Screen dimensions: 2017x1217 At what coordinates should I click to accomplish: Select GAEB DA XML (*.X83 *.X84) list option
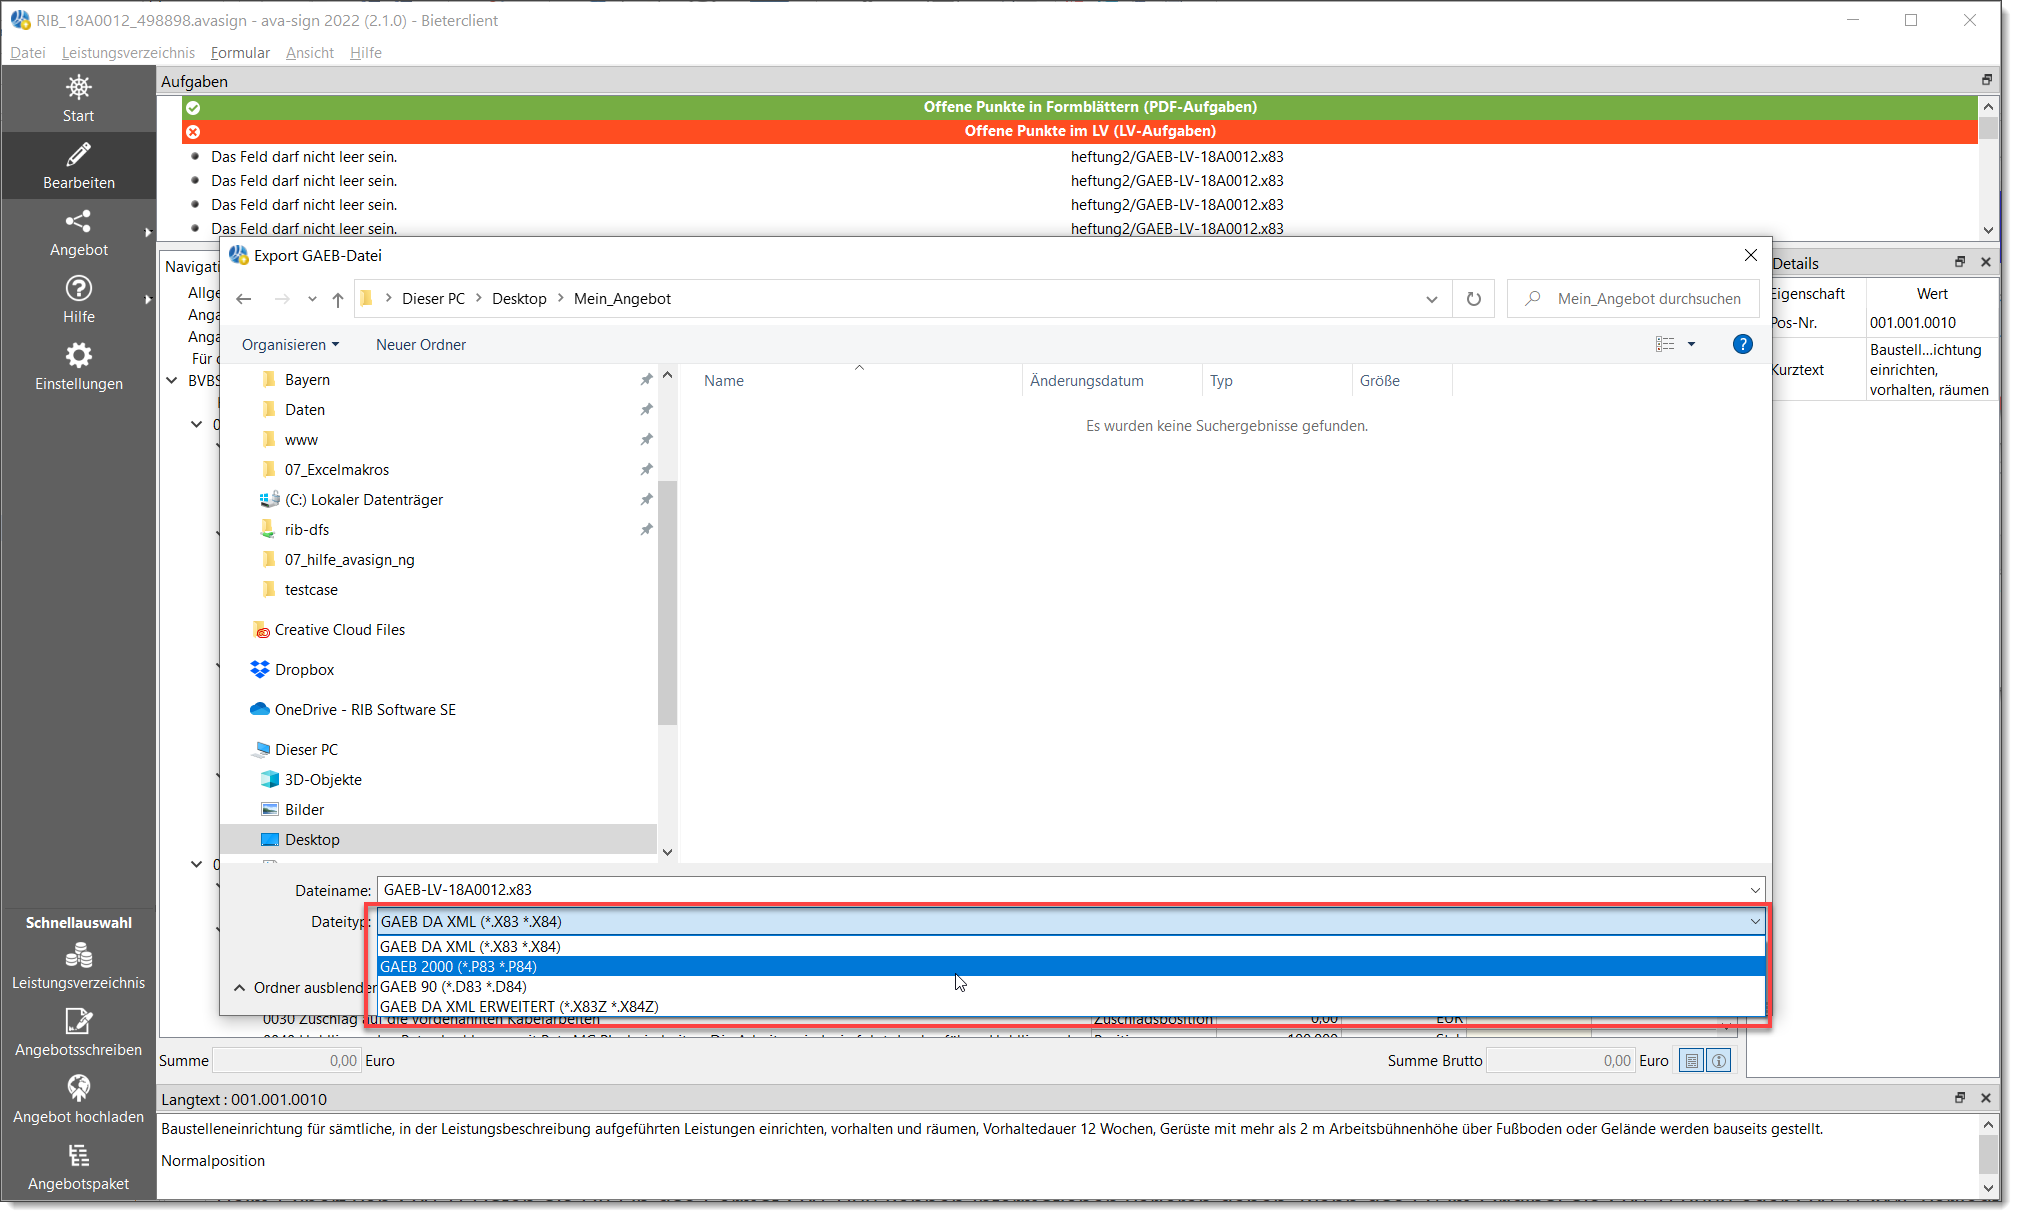click(x=1071, y=947)
